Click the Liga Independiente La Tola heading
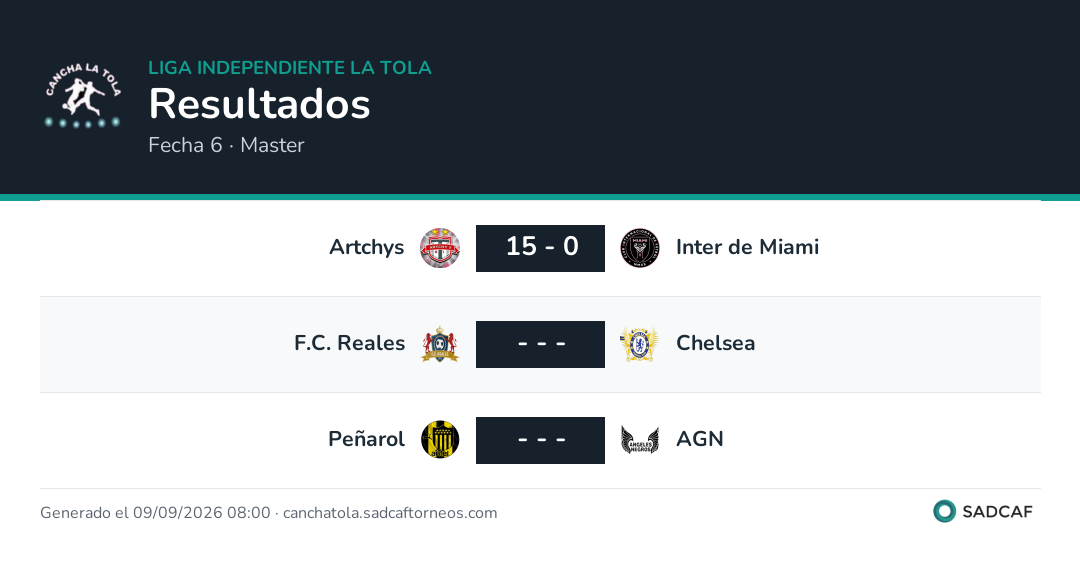Screen dimensions: 1080x564 290,67
